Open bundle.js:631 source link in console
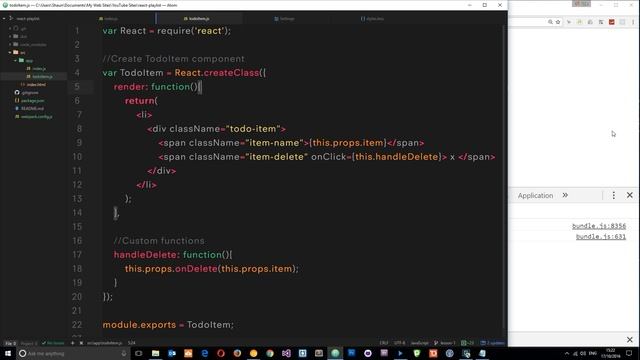The image size is (640, 360). (x=601, y=237)
